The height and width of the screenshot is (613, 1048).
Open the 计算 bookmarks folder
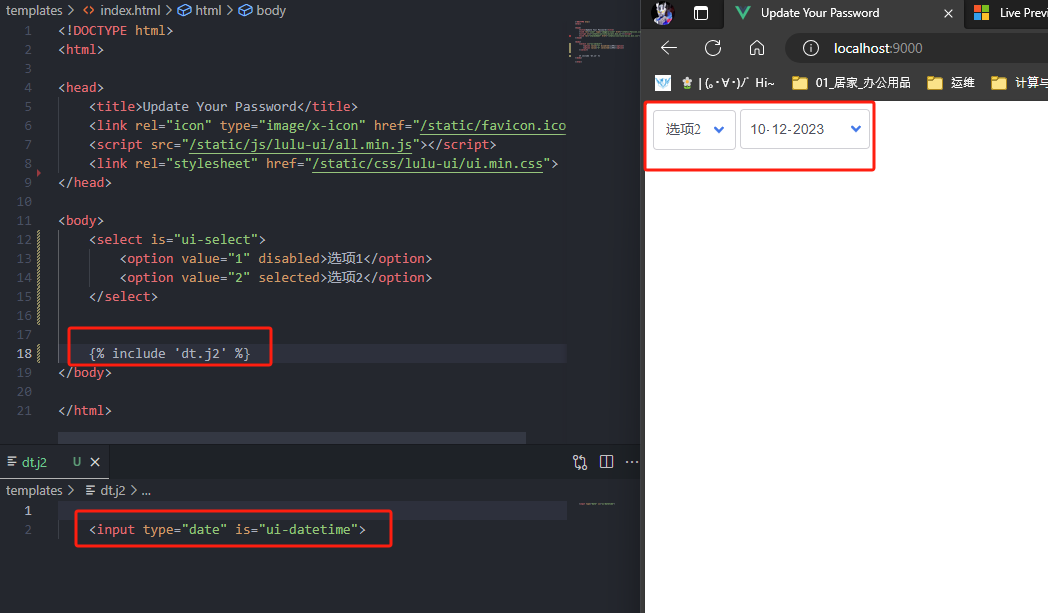(1019, 83)
